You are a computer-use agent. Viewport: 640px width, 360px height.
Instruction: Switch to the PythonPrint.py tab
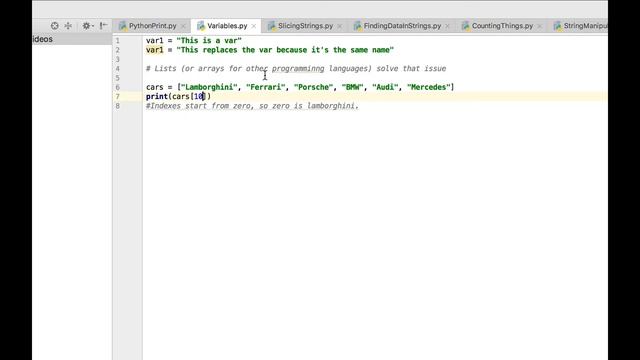(x=152, y=26)
